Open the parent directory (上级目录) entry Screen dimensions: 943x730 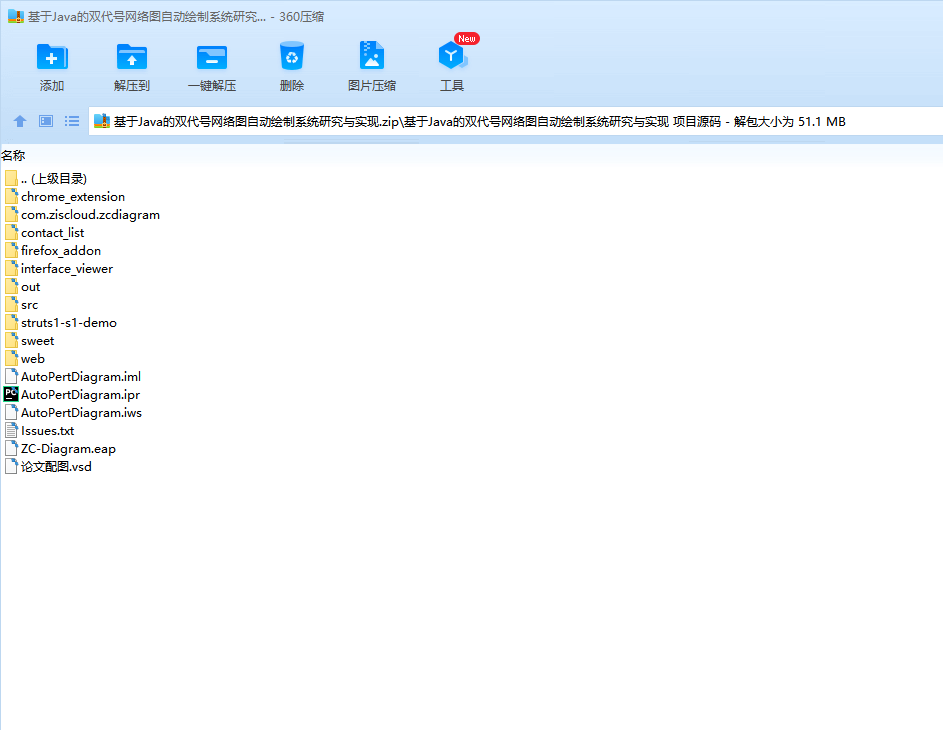coord(45,179)
